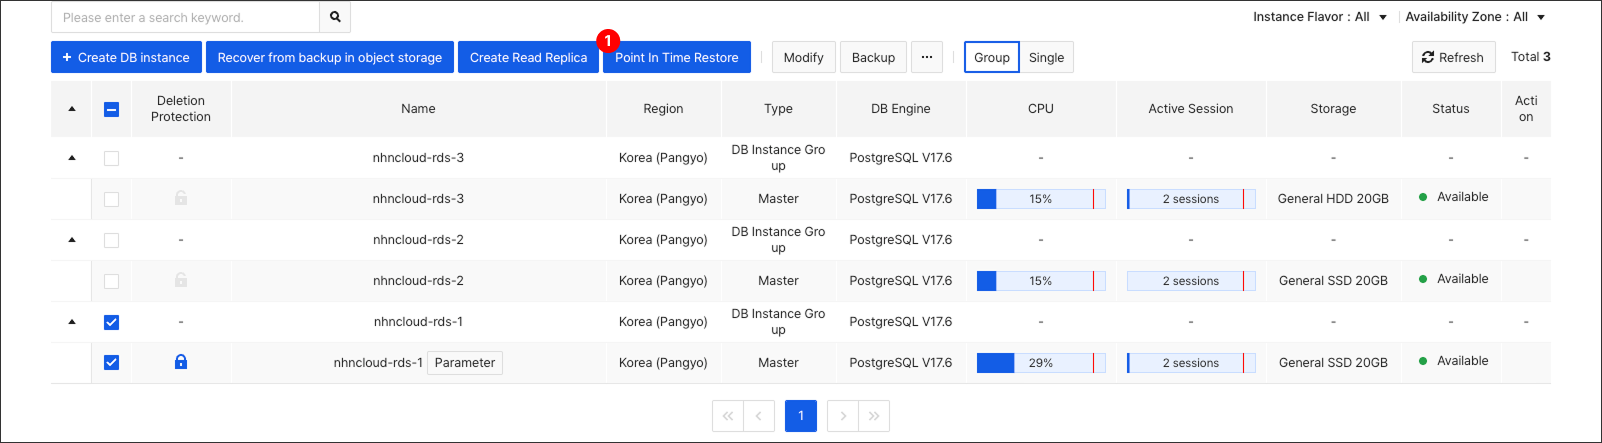This screenshot has width=1602, height=443.
Task: Click the Storage column header
Action: pos(1333,109)
